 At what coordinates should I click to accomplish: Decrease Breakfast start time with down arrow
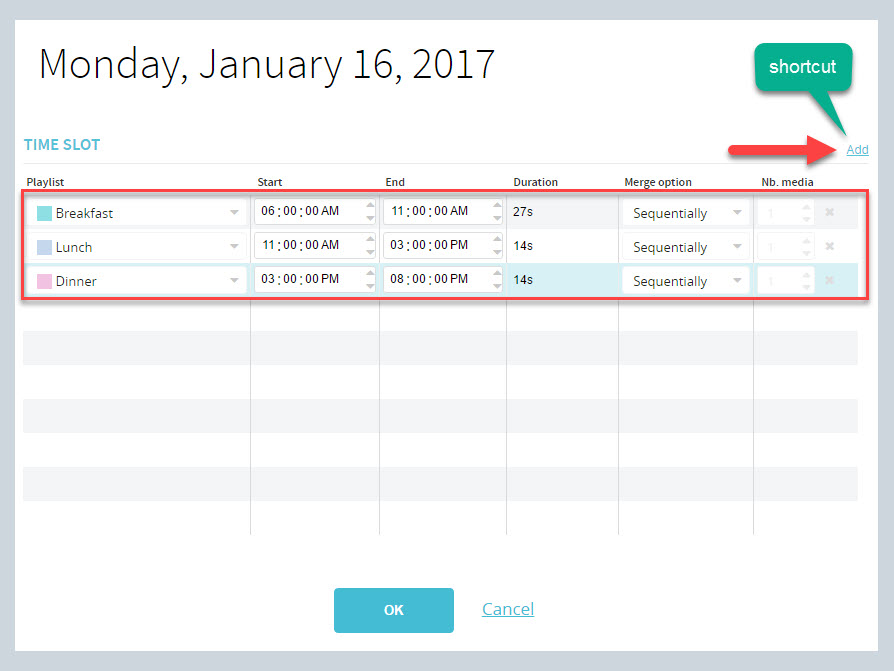[x=370, y=218]
